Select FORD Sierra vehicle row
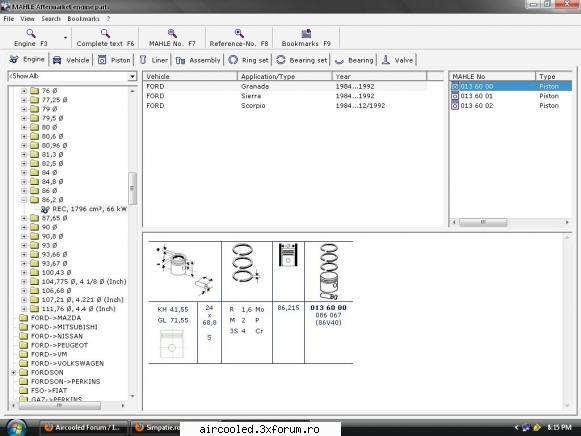 [x=286, y=96]
